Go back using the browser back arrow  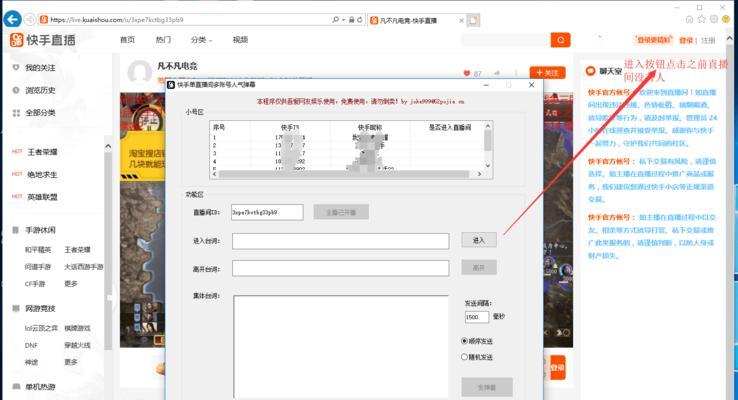pyautogui.click(x=12, y=19)
